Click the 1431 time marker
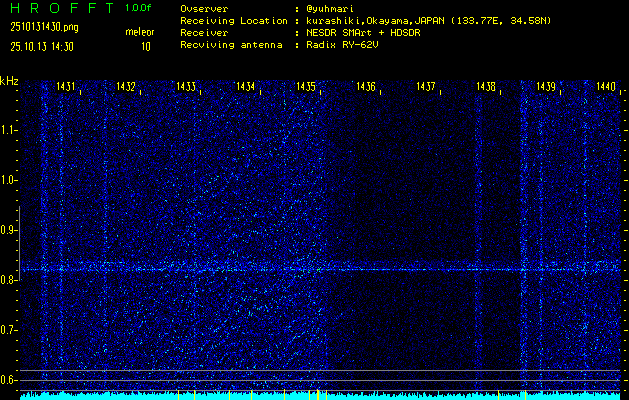Viewport: 629px width, 400px height. [66, 88]
